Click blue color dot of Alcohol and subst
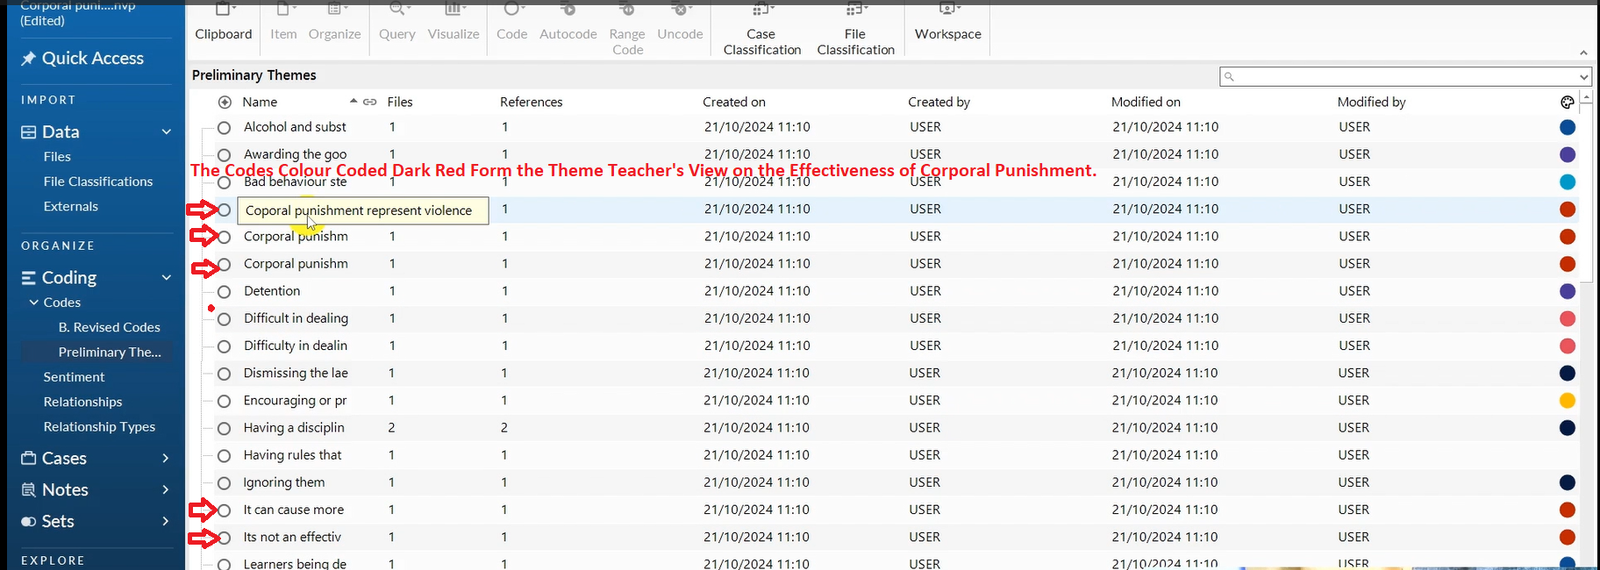Image resolution: width=1600 pixels, height=570 pixels. point(1567,128)
